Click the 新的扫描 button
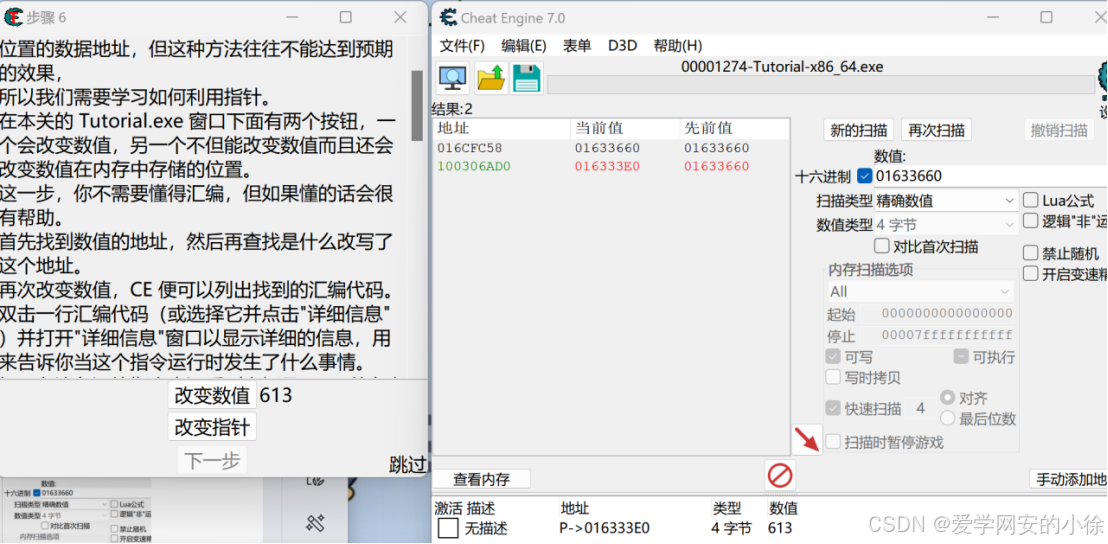The width and height of the screenshot is (1108, 544). pos(859,130)
